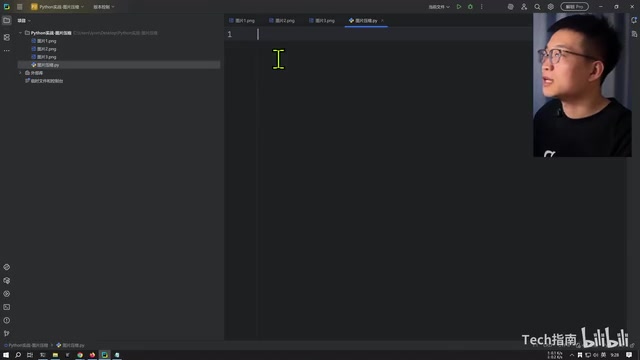Viewport: 640px width, 360px height.
Task: Open the vertical dots more actions menu
Action: click(482, 7)
